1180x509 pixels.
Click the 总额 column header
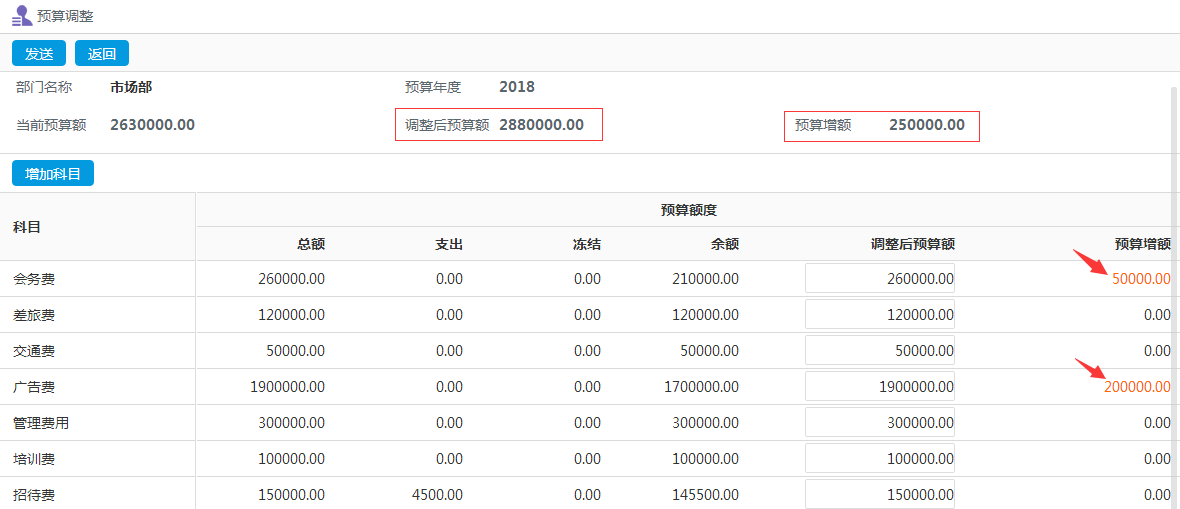(x=310, y=244)
